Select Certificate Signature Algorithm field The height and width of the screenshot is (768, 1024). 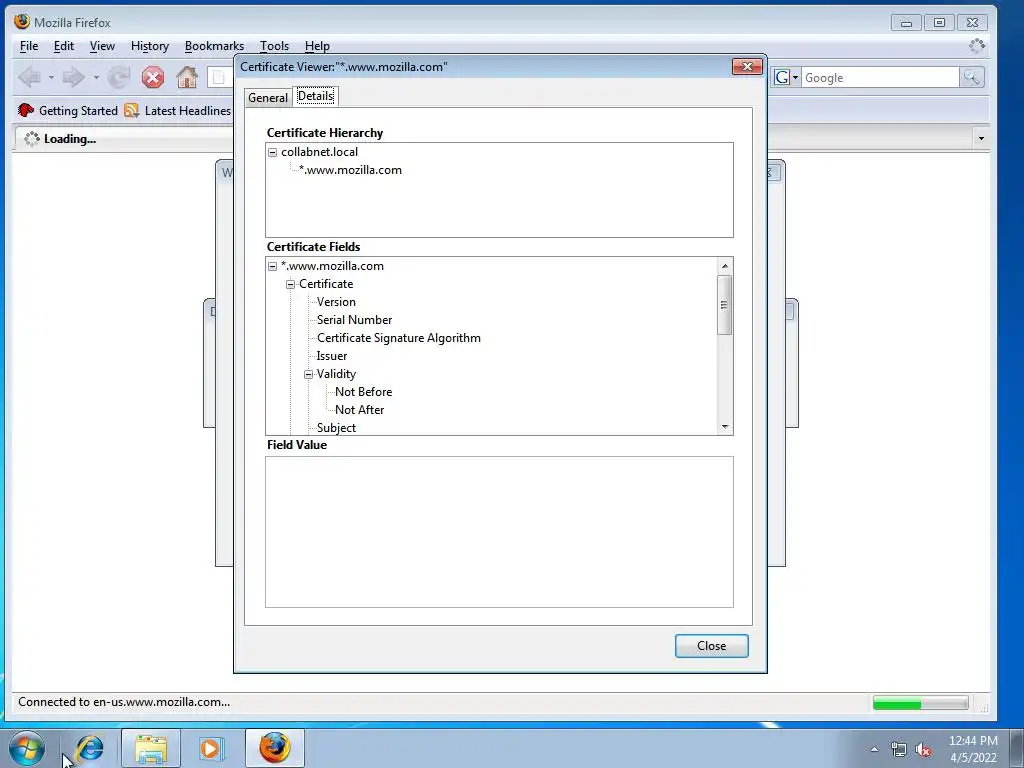[399, 338]
